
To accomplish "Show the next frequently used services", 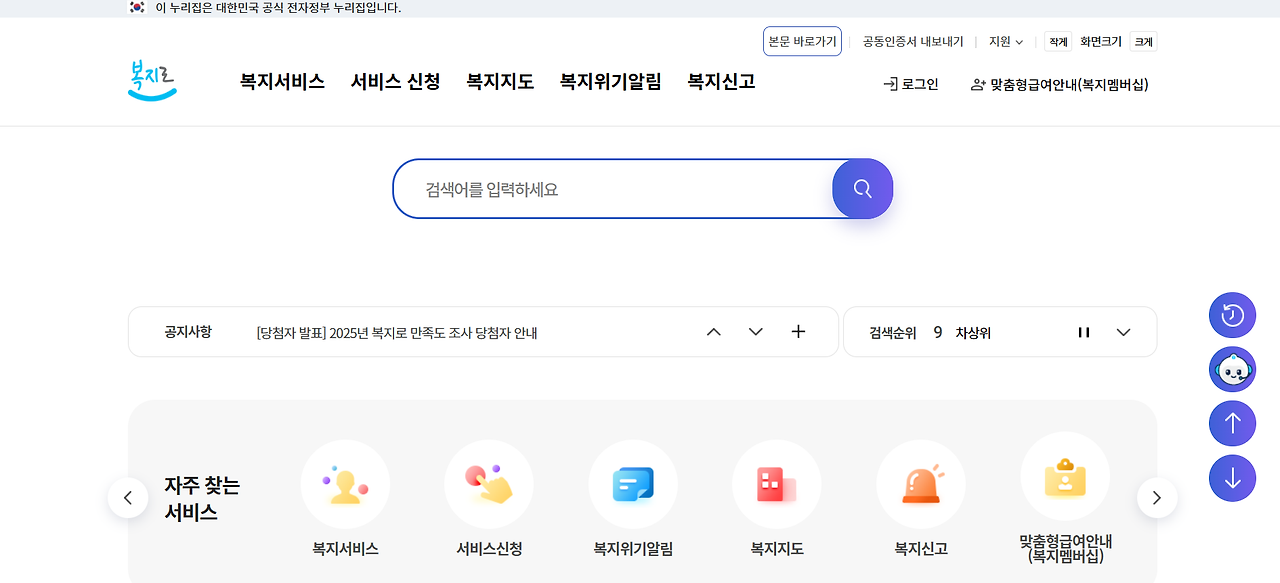I will (1157, 497).
